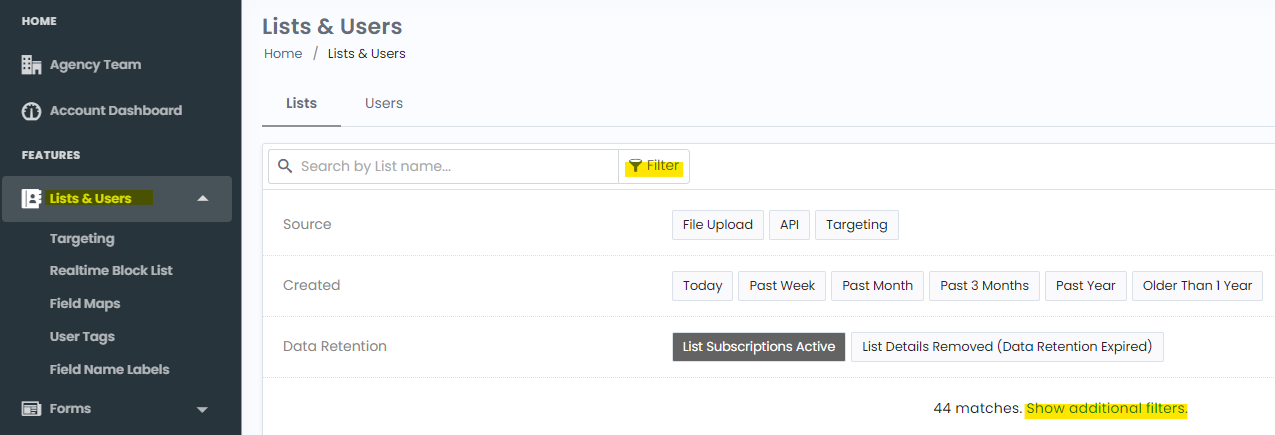Click the HOME sidebar section header
Image resolution: width=1275 pixels, height=435 pixels.
point(39,21)
